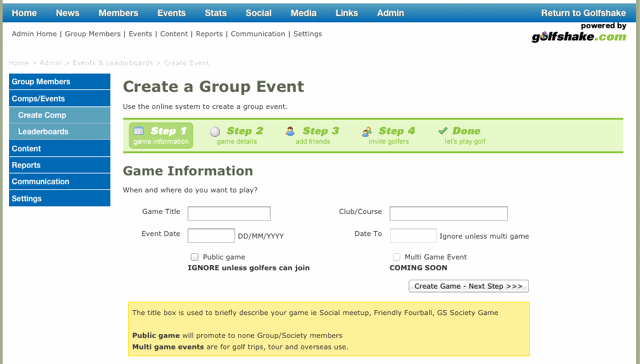Select Content in the sidebar
The image size is (640, 364).
[60, 149]
